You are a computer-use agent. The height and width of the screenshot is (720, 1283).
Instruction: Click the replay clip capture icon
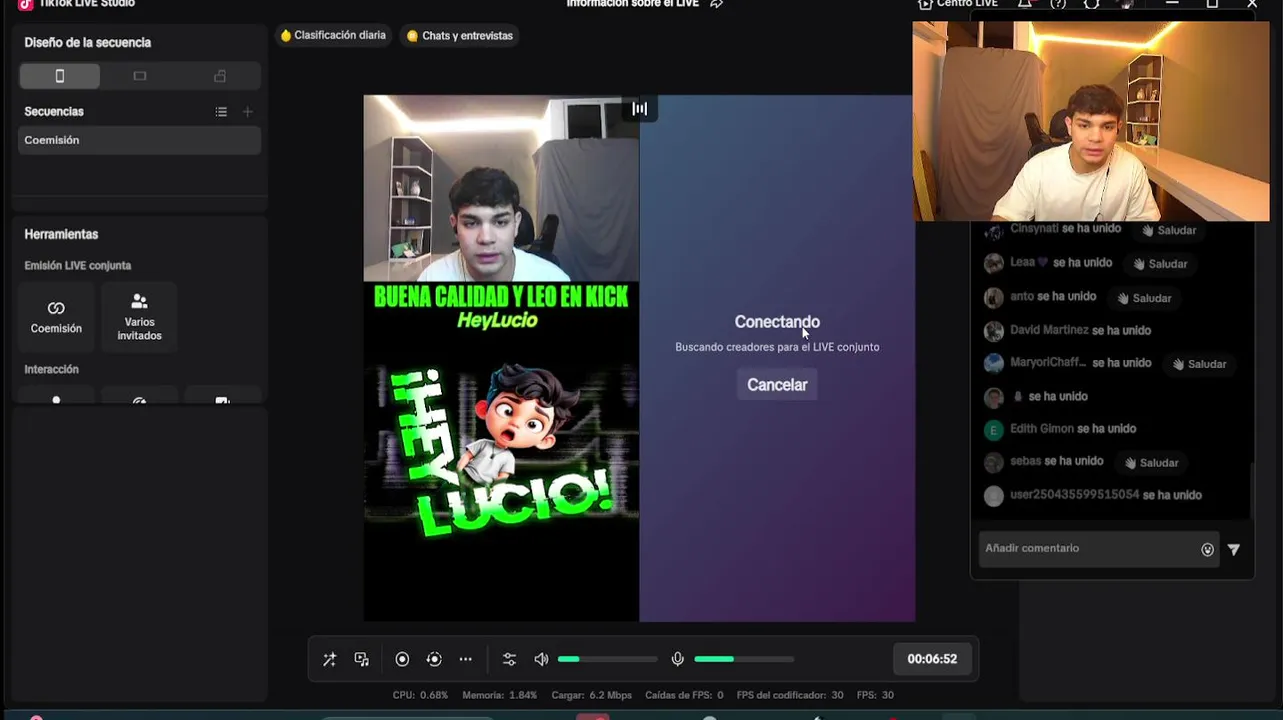(x=434, y=659)
